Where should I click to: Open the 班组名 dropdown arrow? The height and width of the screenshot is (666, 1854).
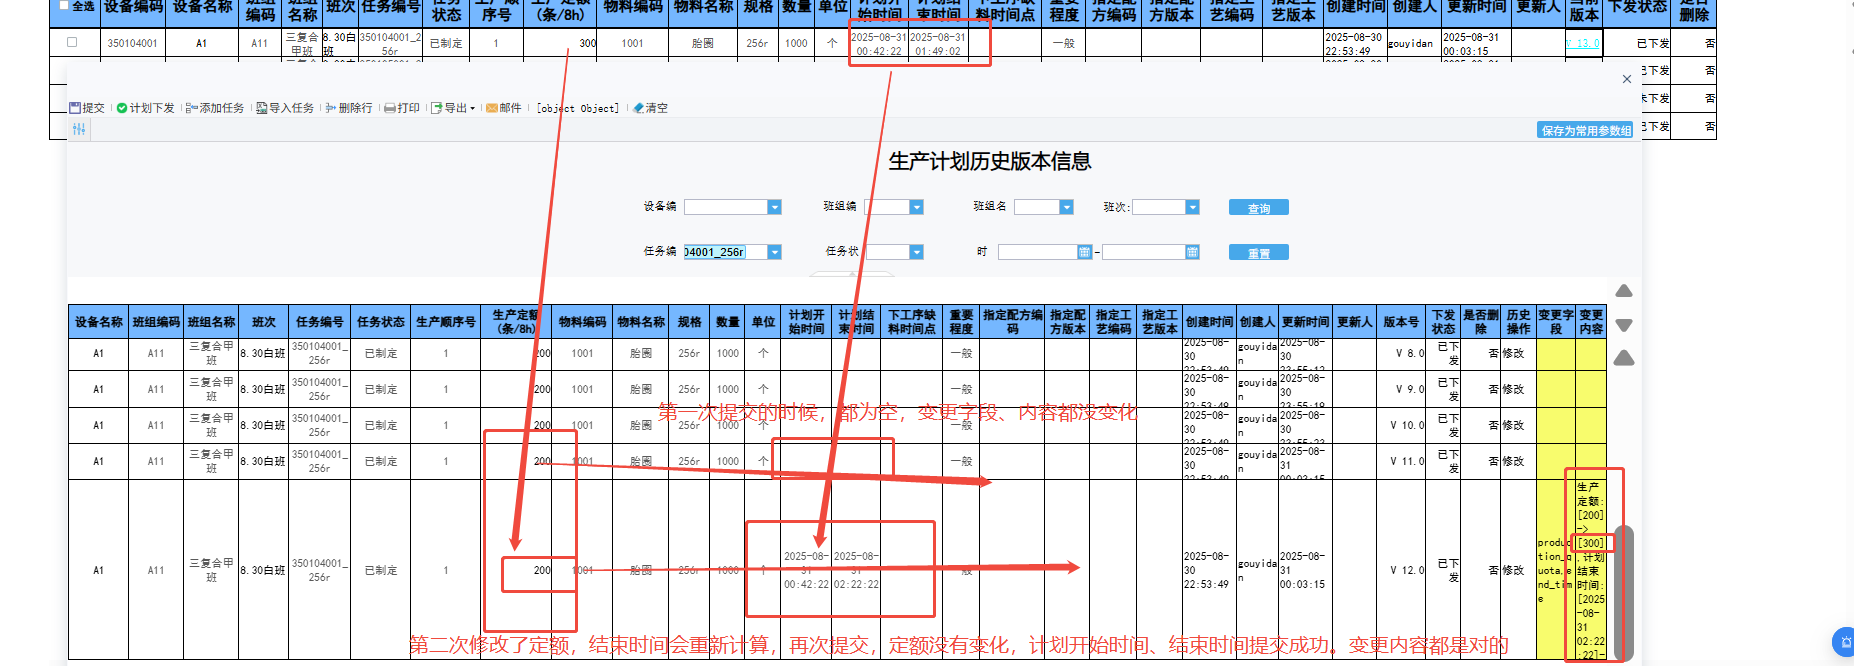point(1066,207)
